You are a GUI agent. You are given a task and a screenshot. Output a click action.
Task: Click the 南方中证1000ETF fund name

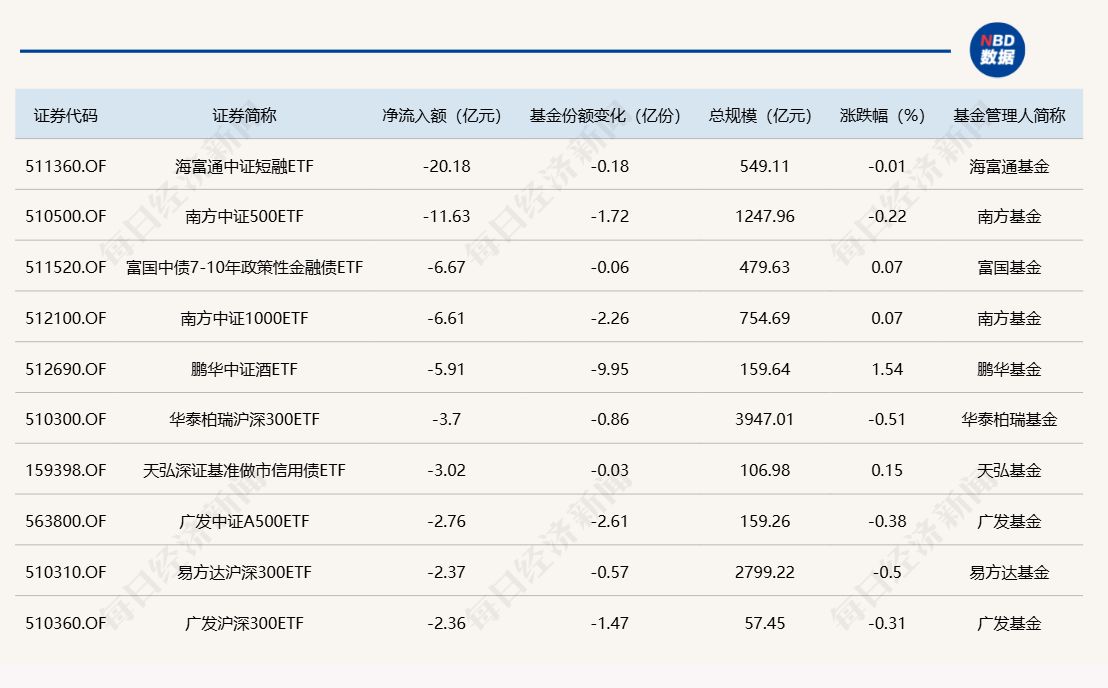pyautogui.click(x=244, y=318)
